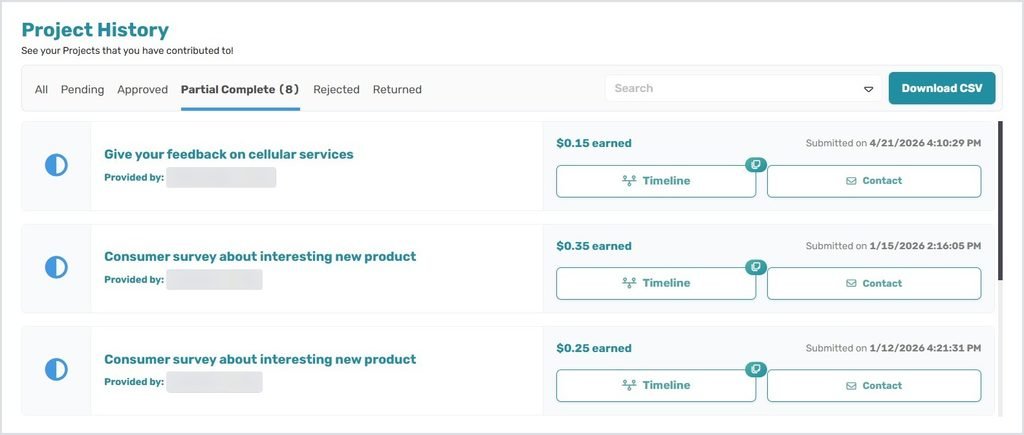Switch to the Pending tab

[82, 89]
